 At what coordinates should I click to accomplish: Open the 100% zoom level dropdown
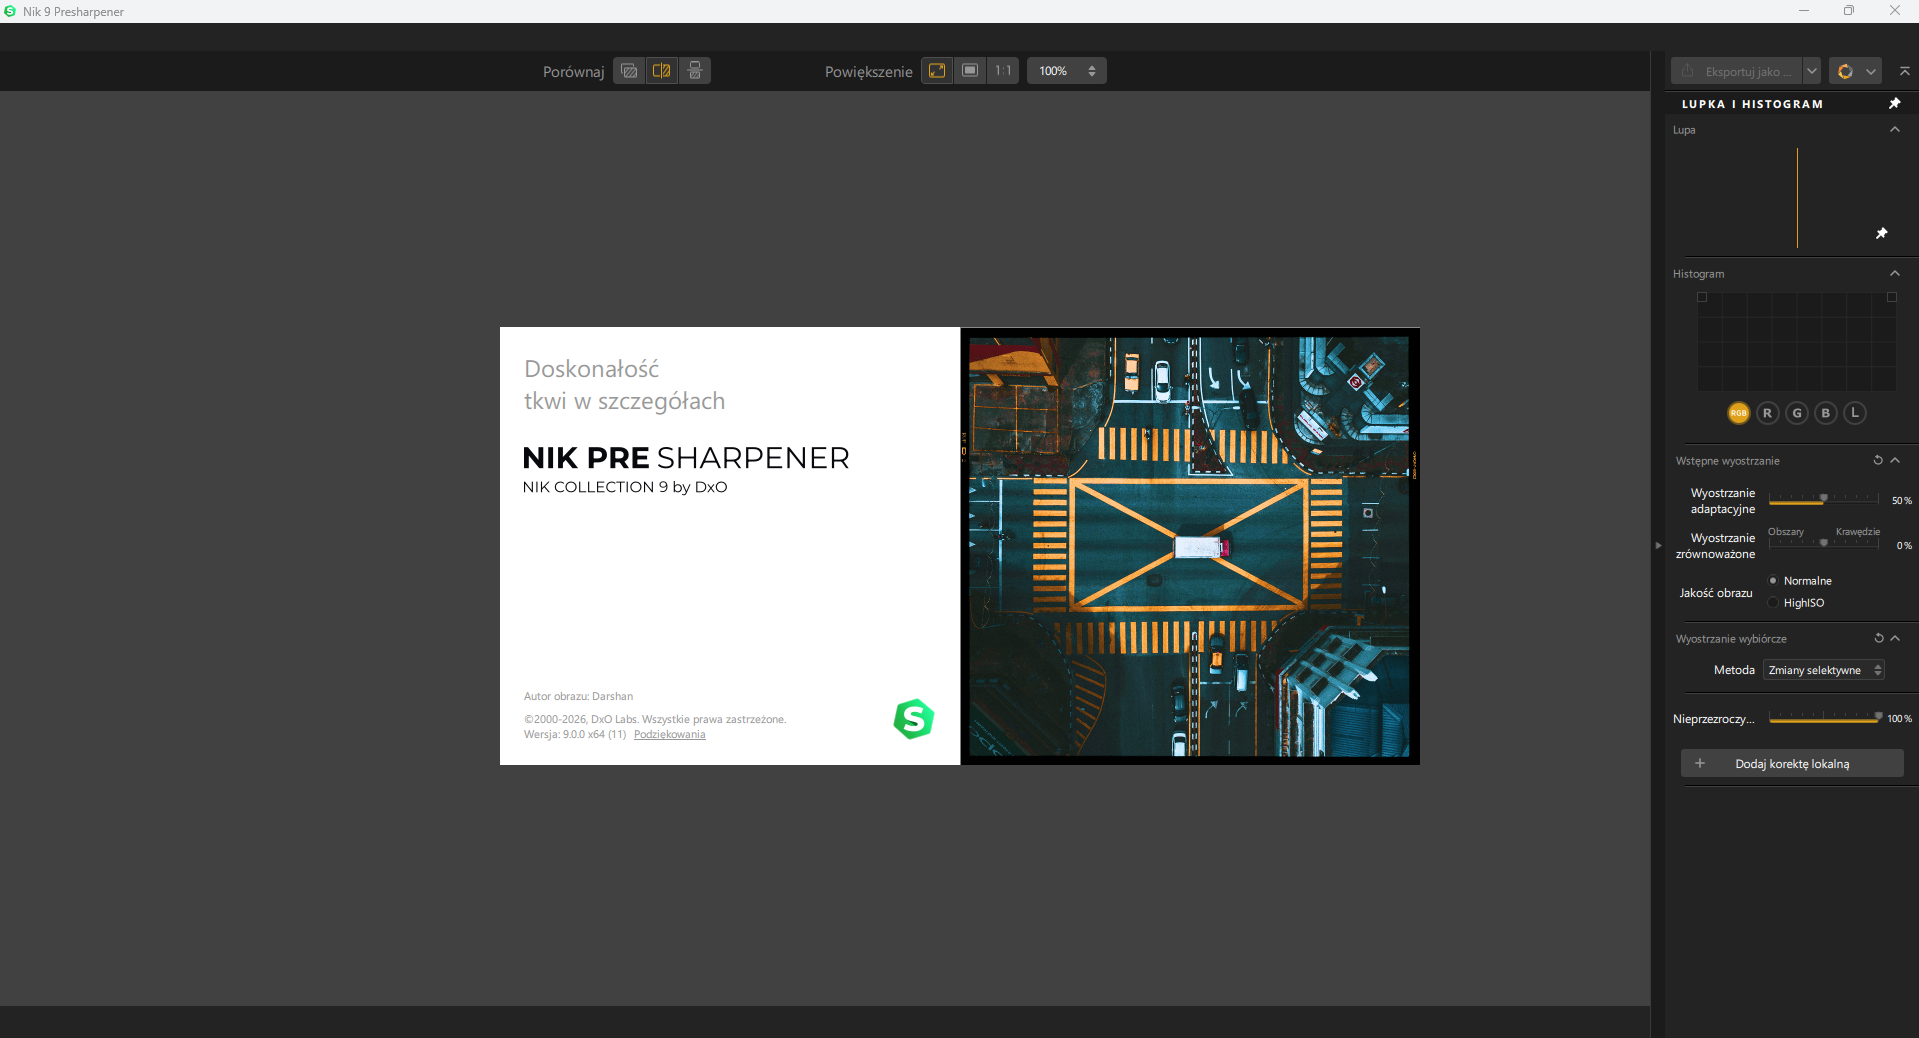[x=1067, y=71]
